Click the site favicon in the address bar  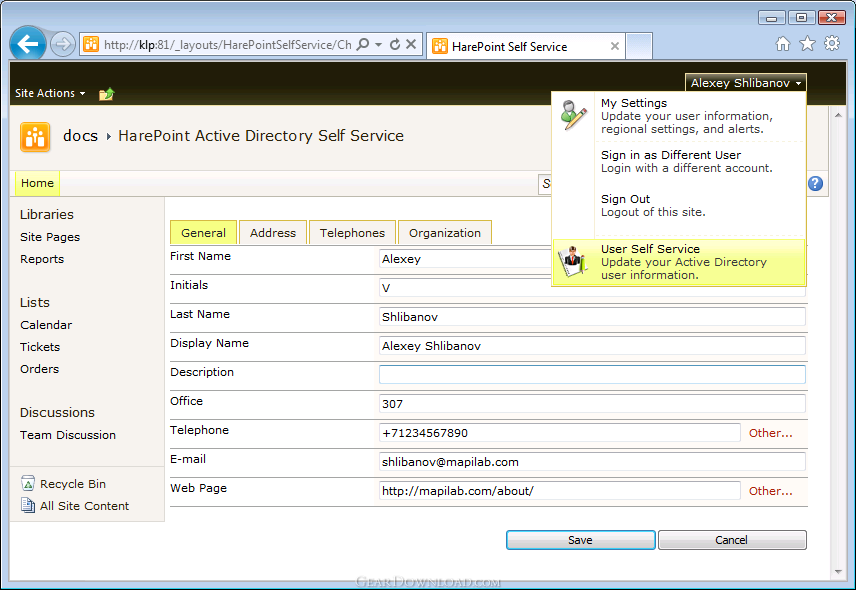[91, 44]
